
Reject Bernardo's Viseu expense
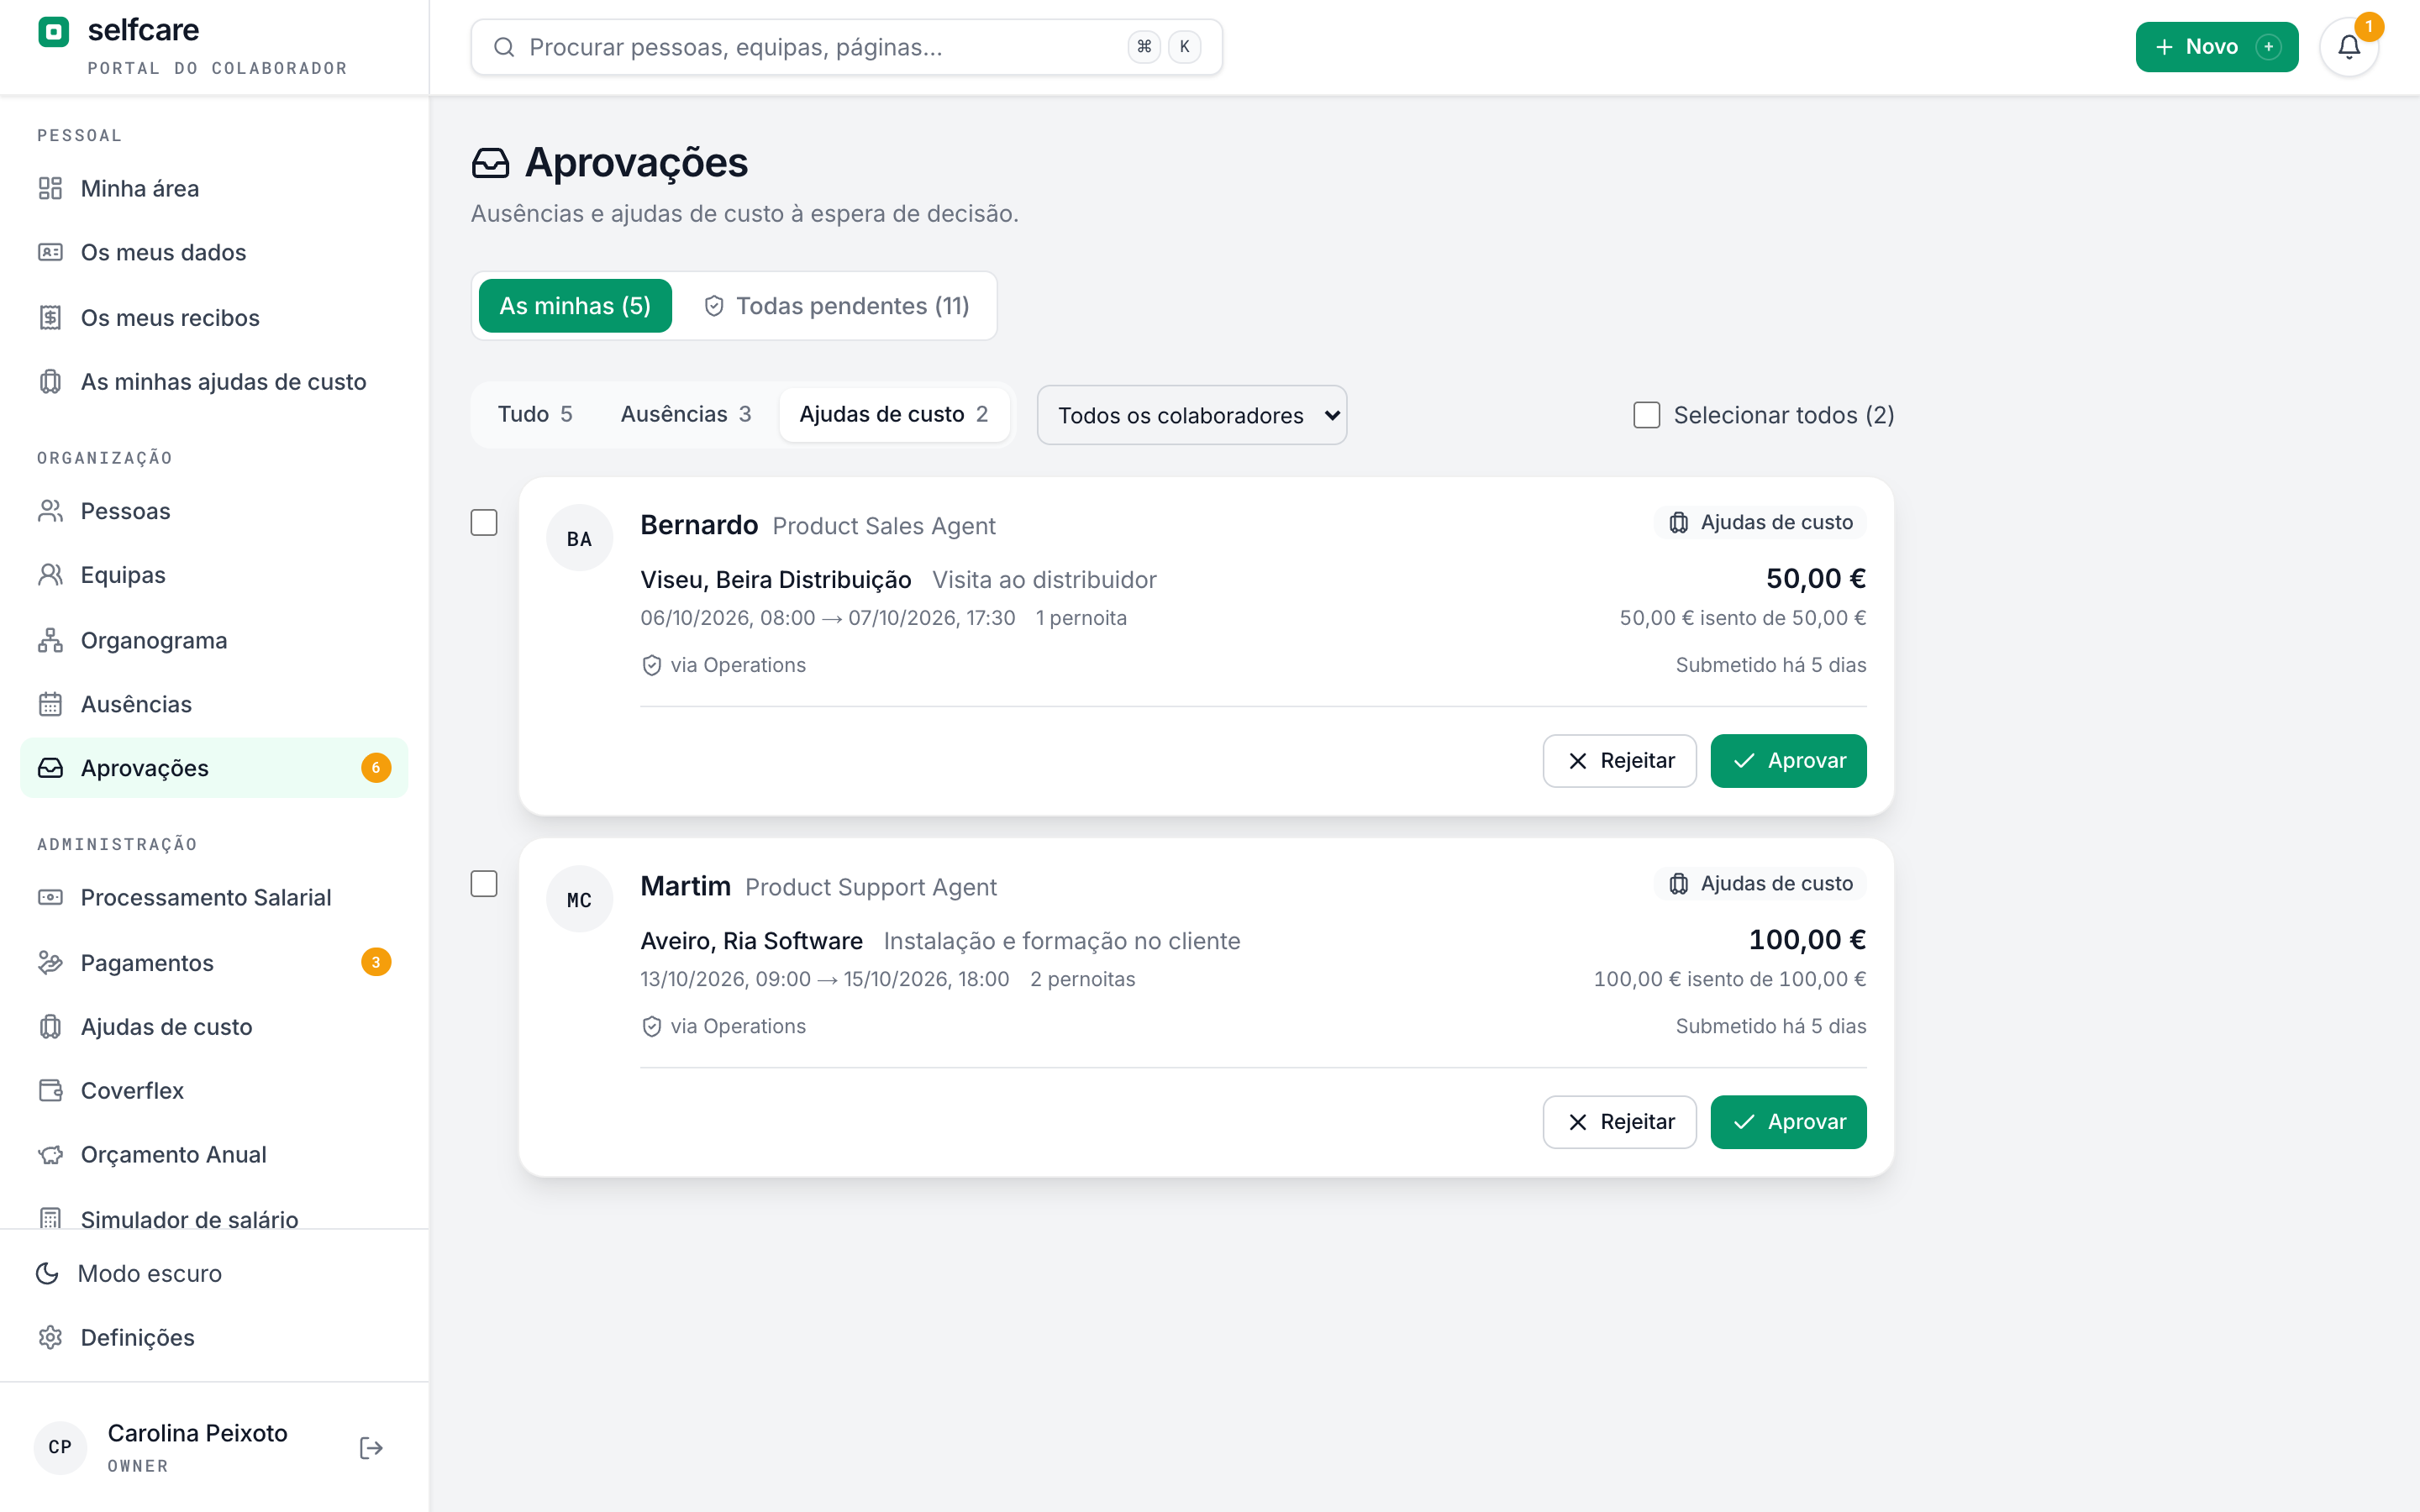click(x=1619, y=760)
